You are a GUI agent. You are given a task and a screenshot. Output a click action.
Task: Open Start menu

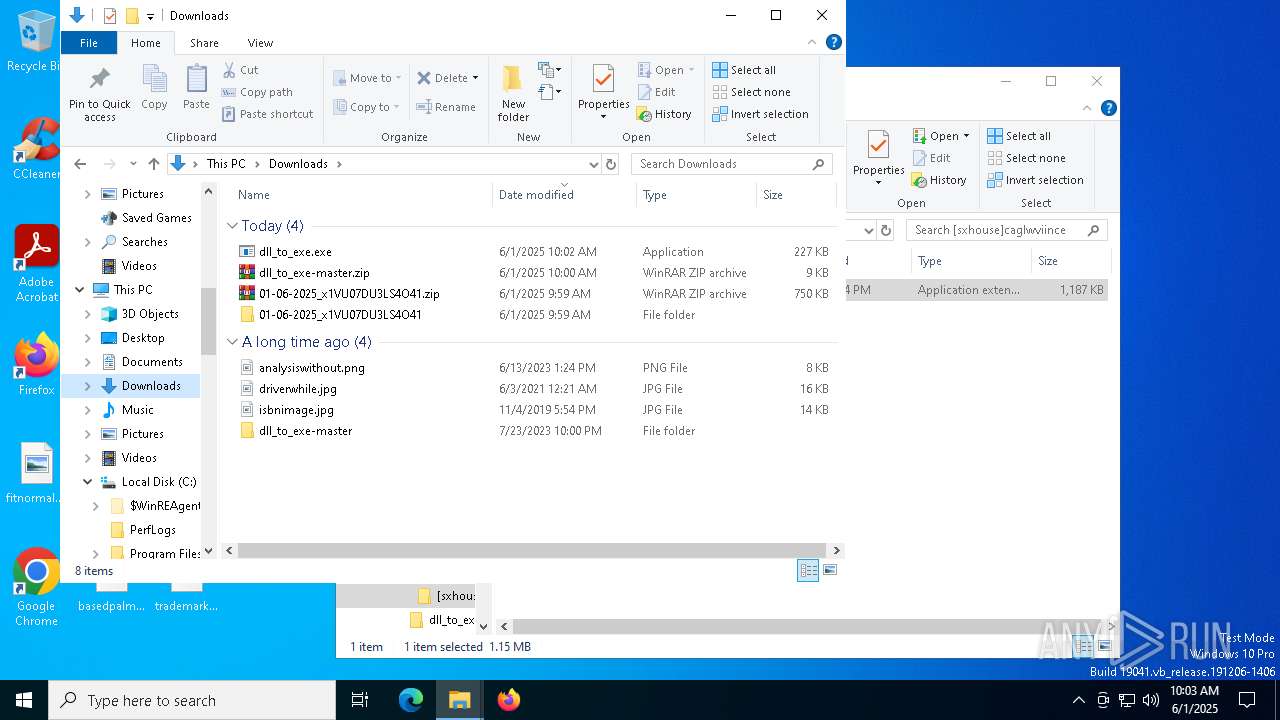click(x=24, y=700)
